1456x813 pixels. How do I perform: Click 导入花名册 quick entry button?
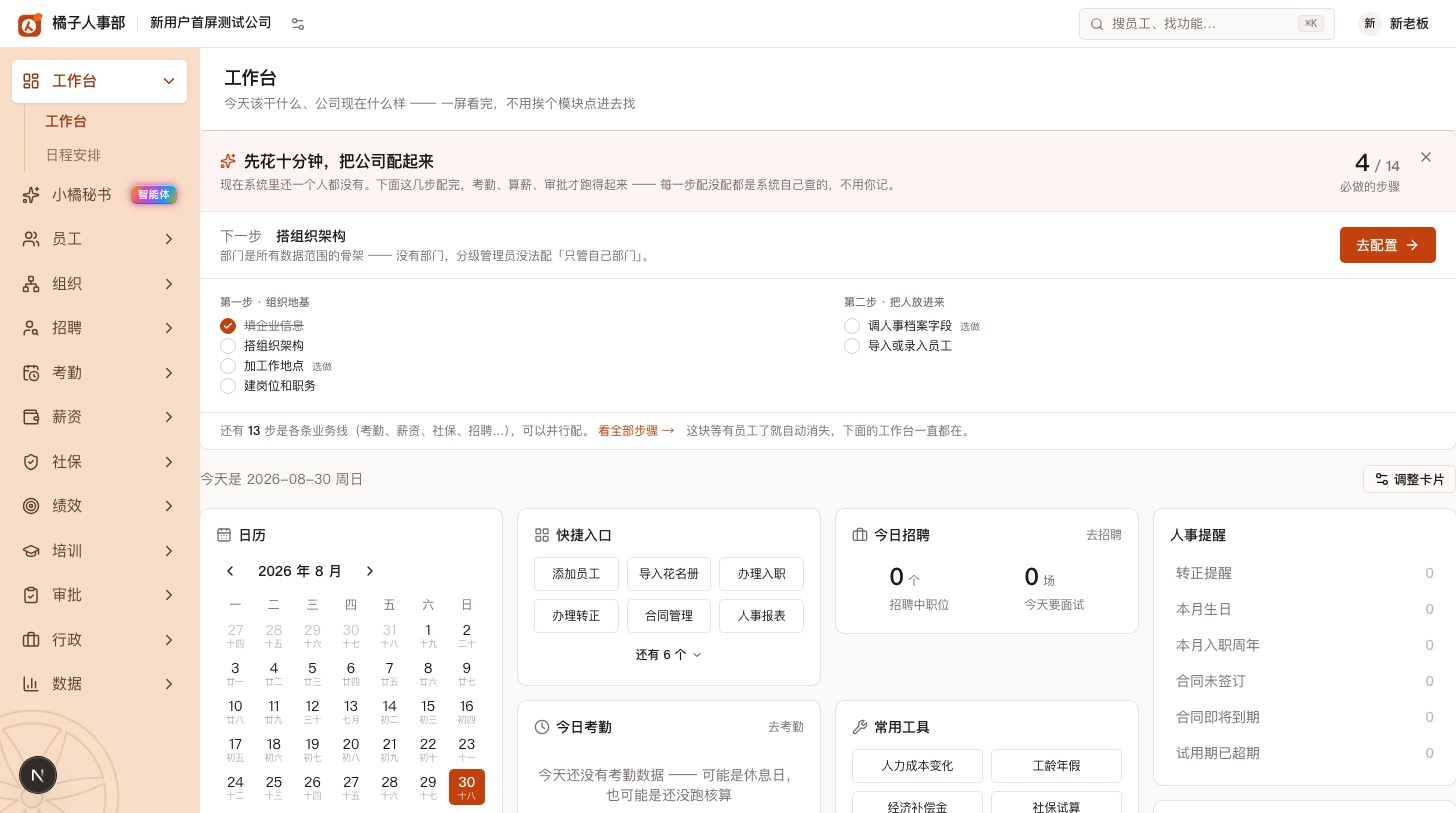(x=669, y=574)
